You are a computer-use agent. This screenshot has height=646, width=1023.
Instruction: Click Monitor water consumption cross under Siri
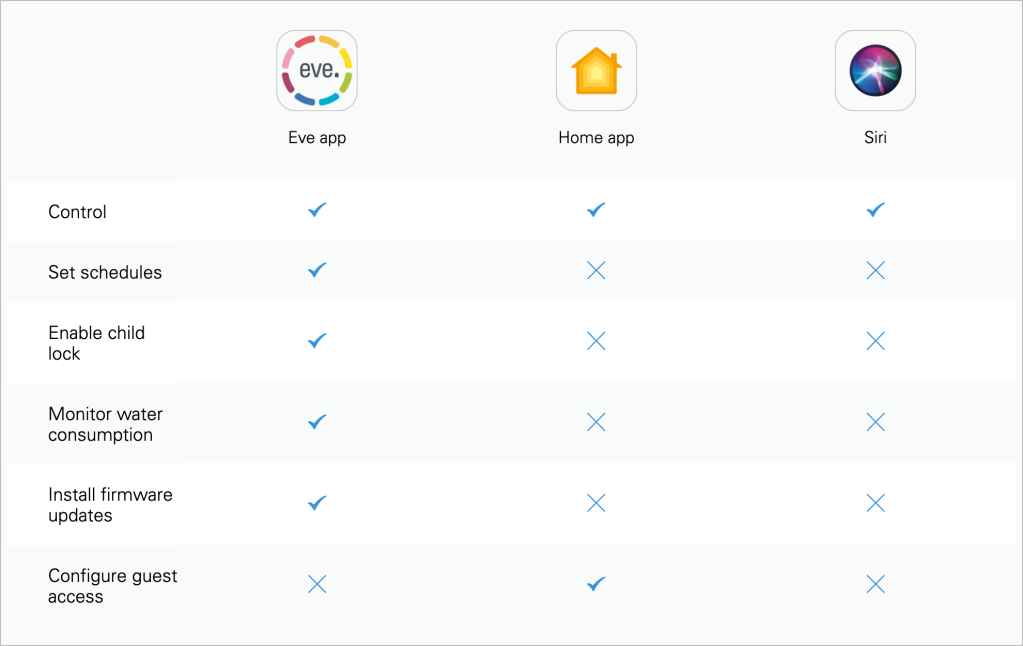tap(875, 422)
